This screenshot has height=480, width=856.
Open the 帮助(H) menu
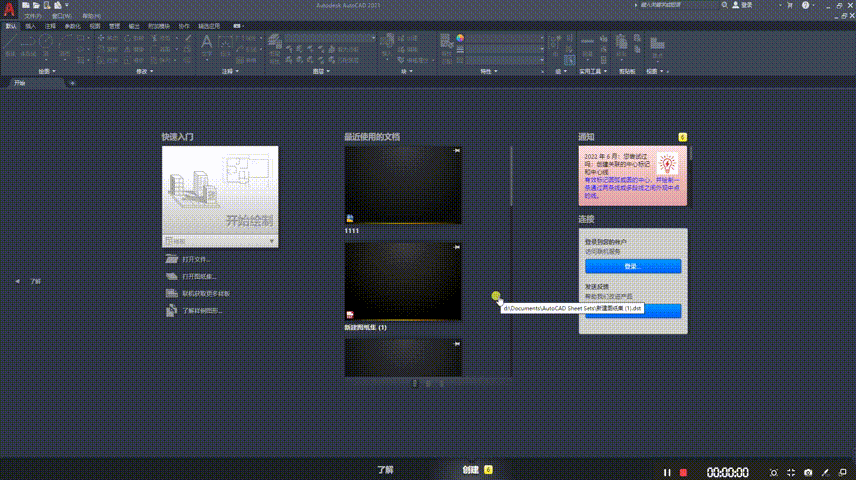(x=91, y=16)
